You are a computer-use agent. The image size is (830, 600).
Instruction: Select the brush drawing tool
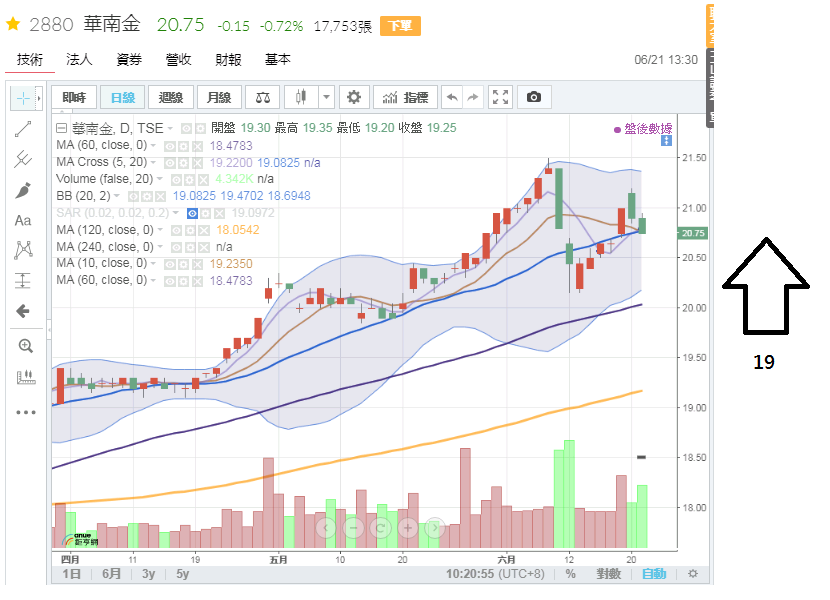[x=23, y=190]
